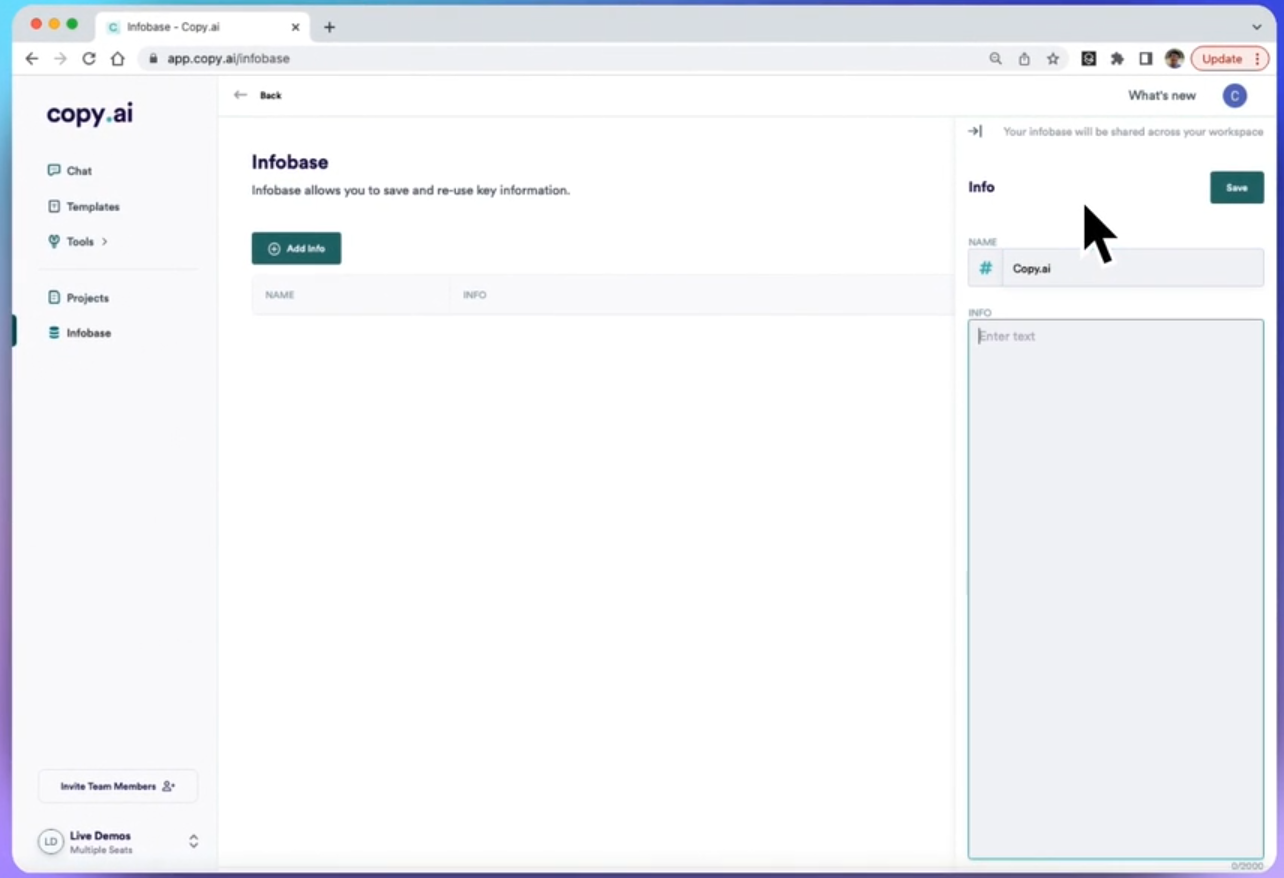
Task: Click the infobase shared-workspace notice text
Action: pyautogui.click(x=1133, y=132)
